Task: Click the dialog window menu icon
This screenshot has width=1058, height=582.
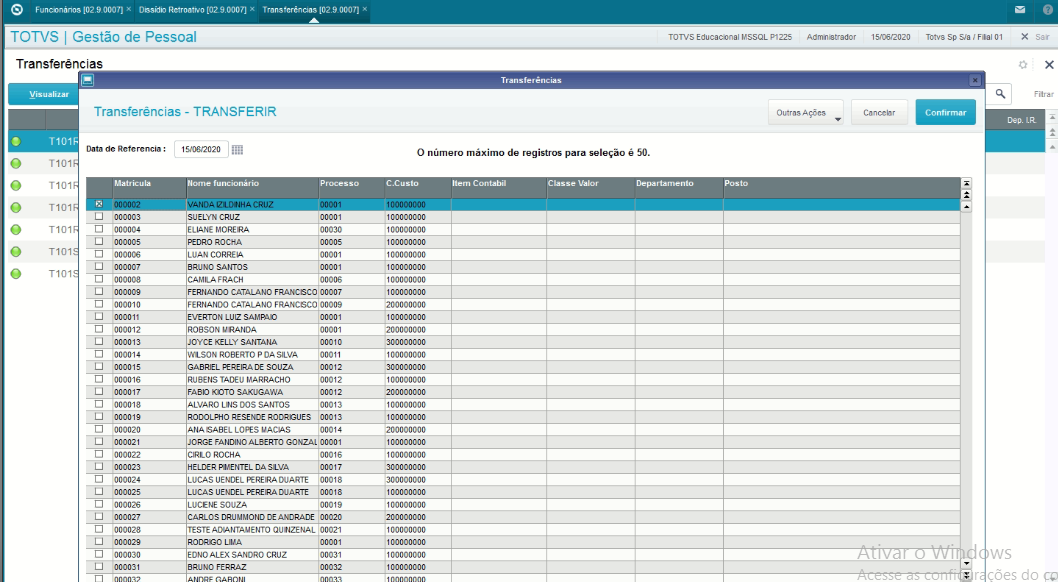Action: click(88, 80)
